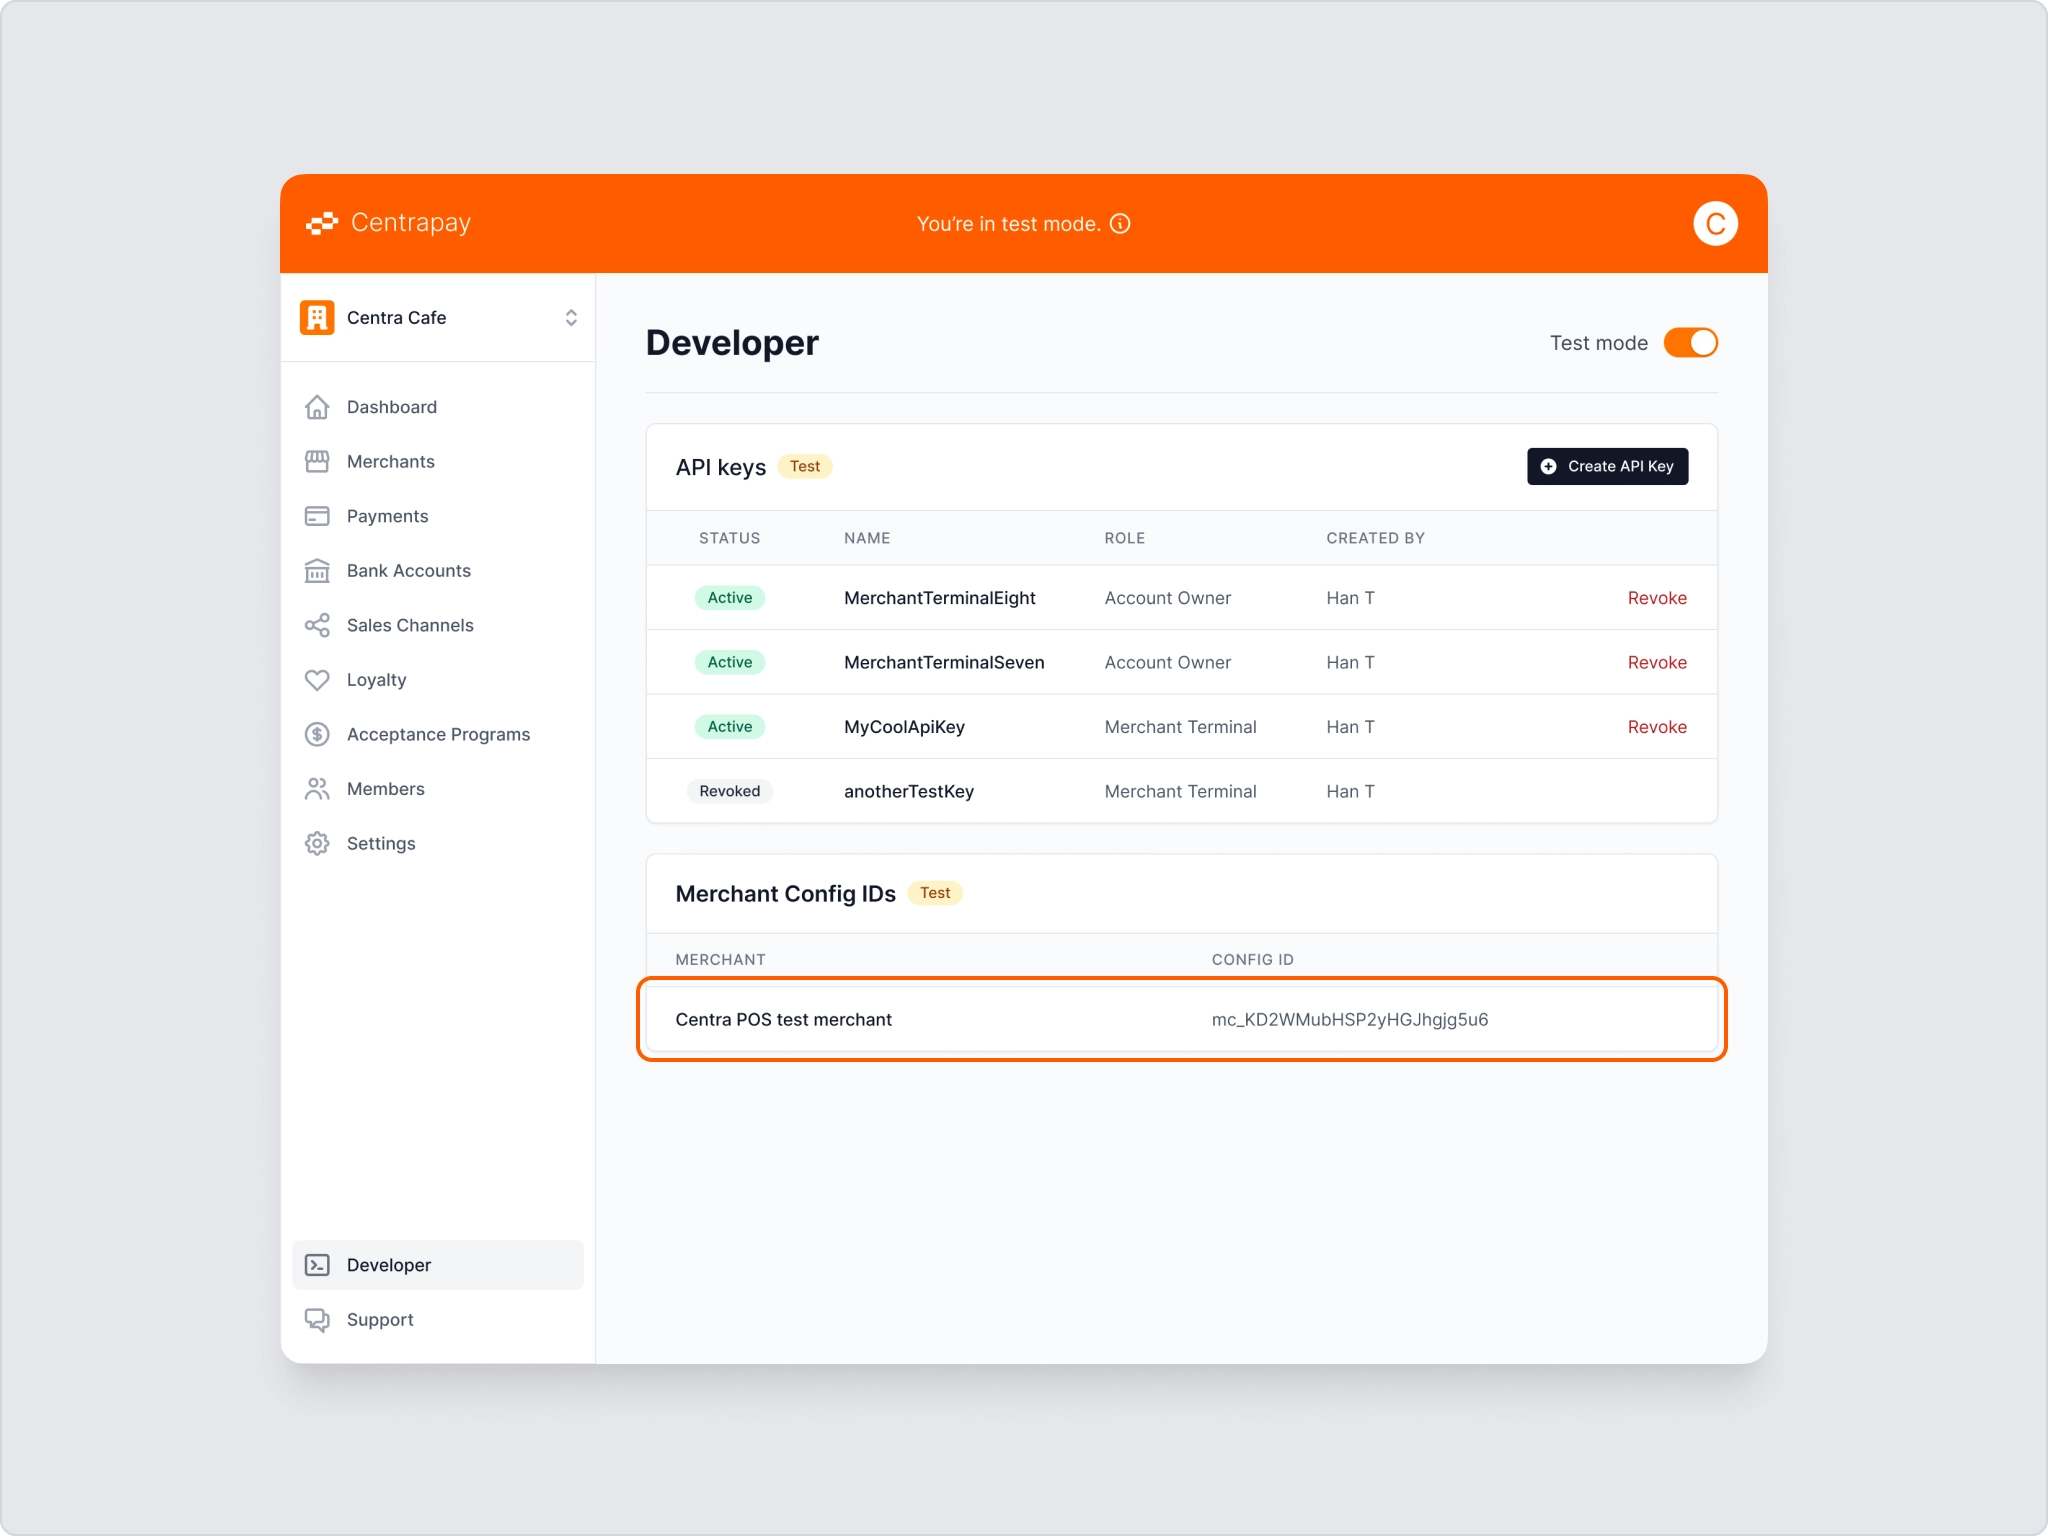Open the test mode info icon
The width and height of the screenshot is (2048, 1536).
coord(1120,224)
